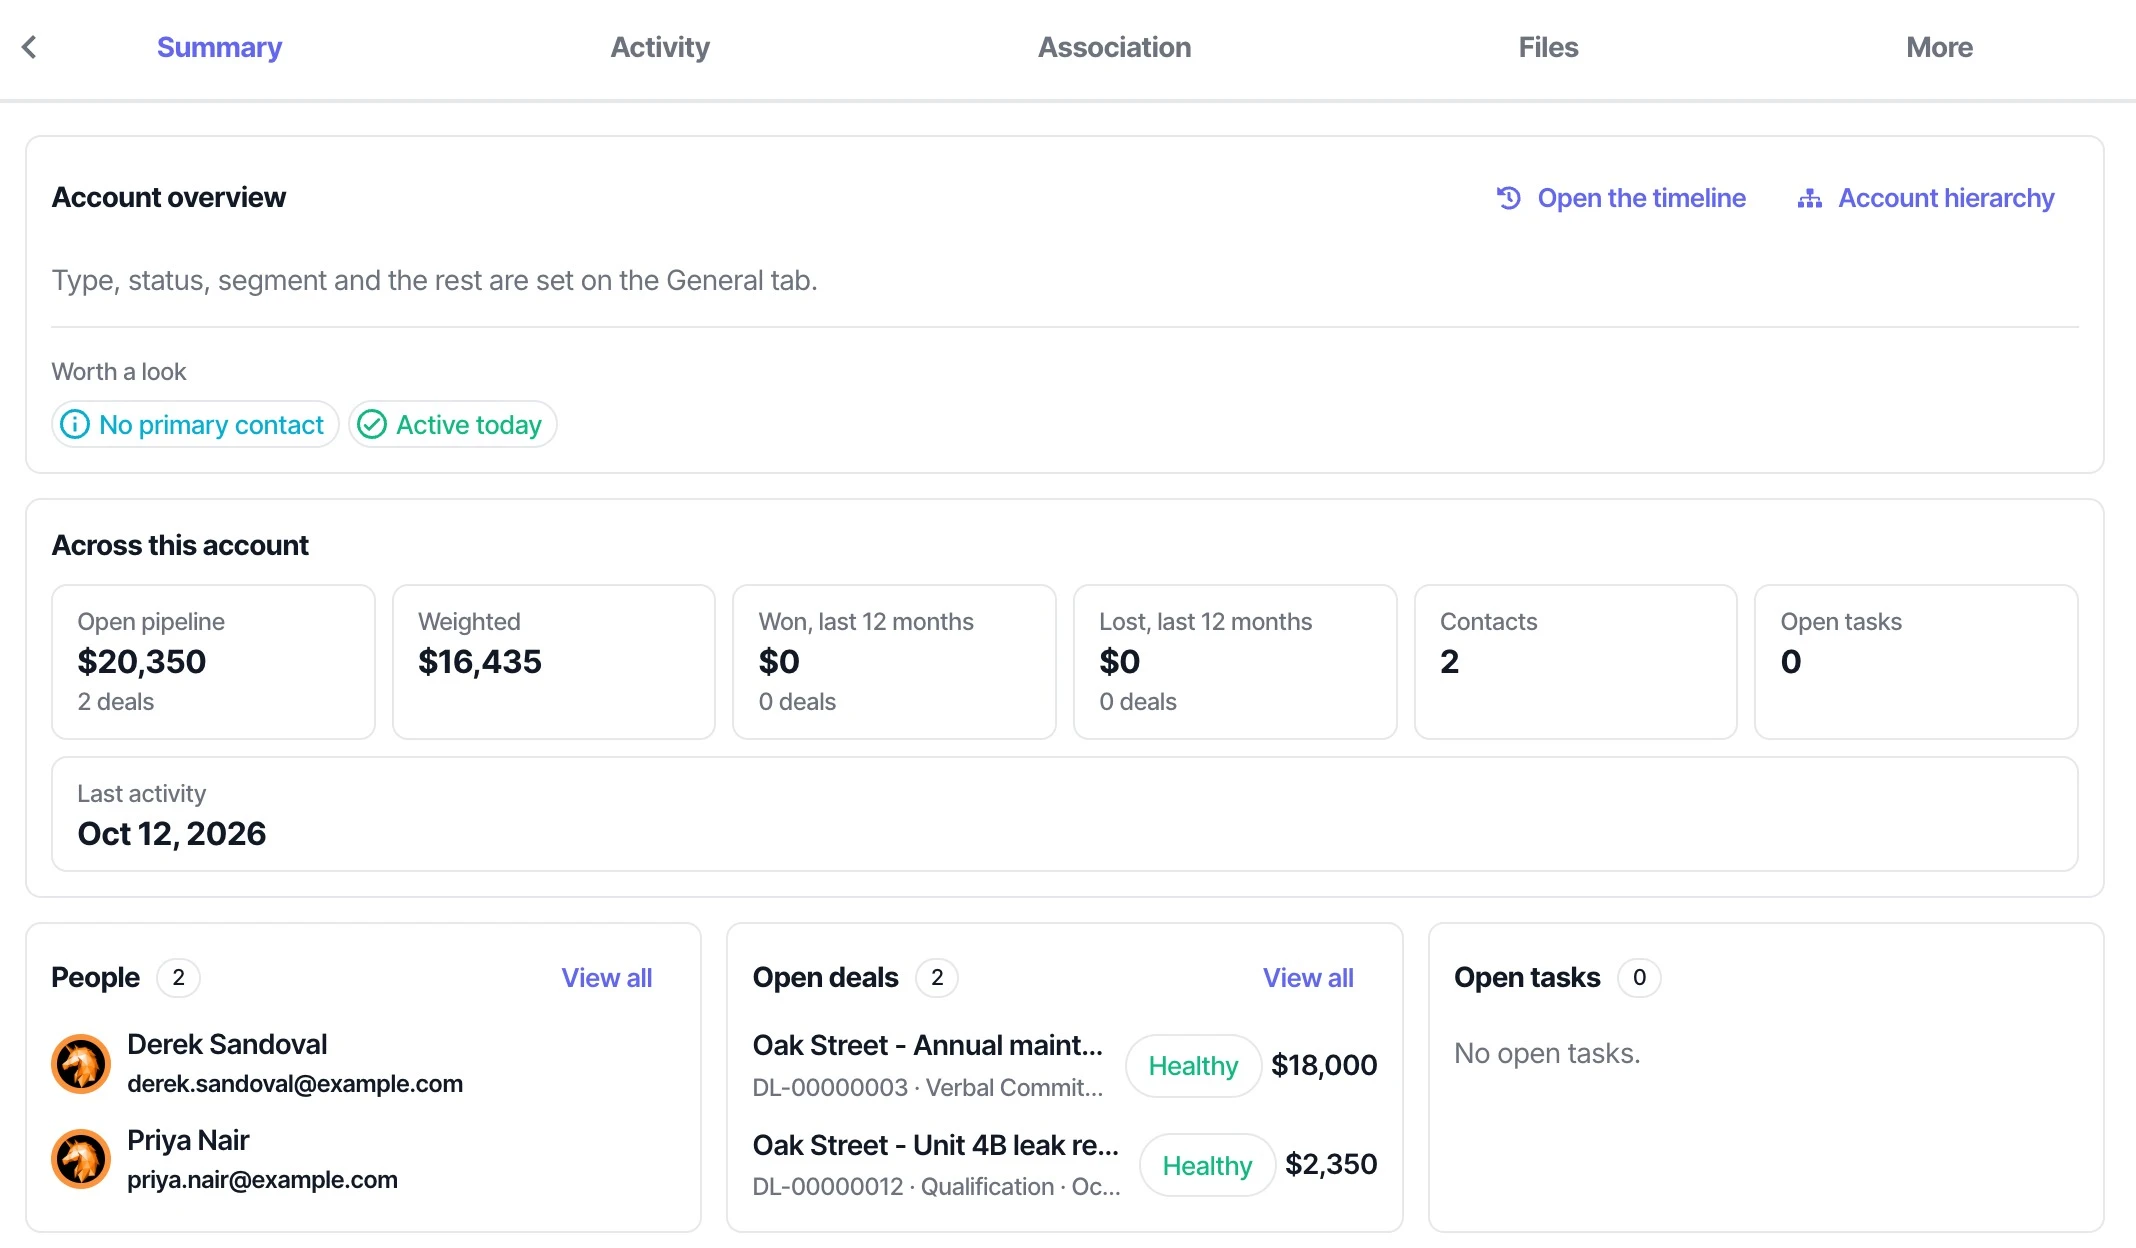Viewport: 2136px width, 1248px height.
Task: Click the timeline history icon
Action: click(1509, 198)
